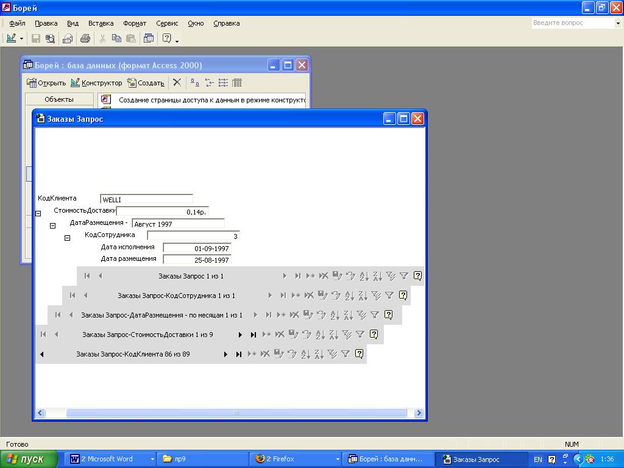Click the СтоимостьДоставки field showing 0,14р.
624x468 pixels.
(162, 212)
